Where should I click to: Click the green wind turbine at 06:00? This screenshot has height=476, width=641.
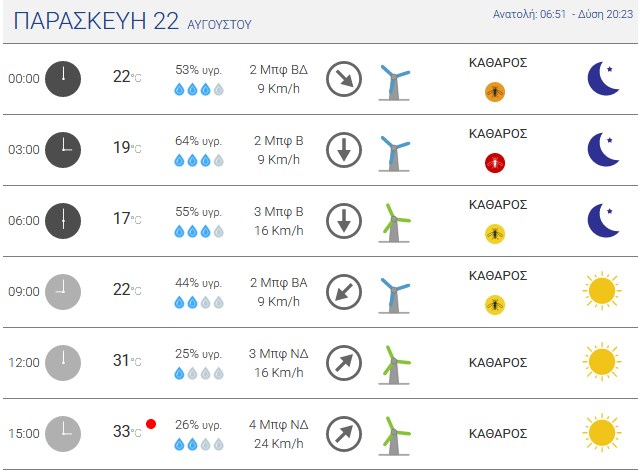(394, 222)
